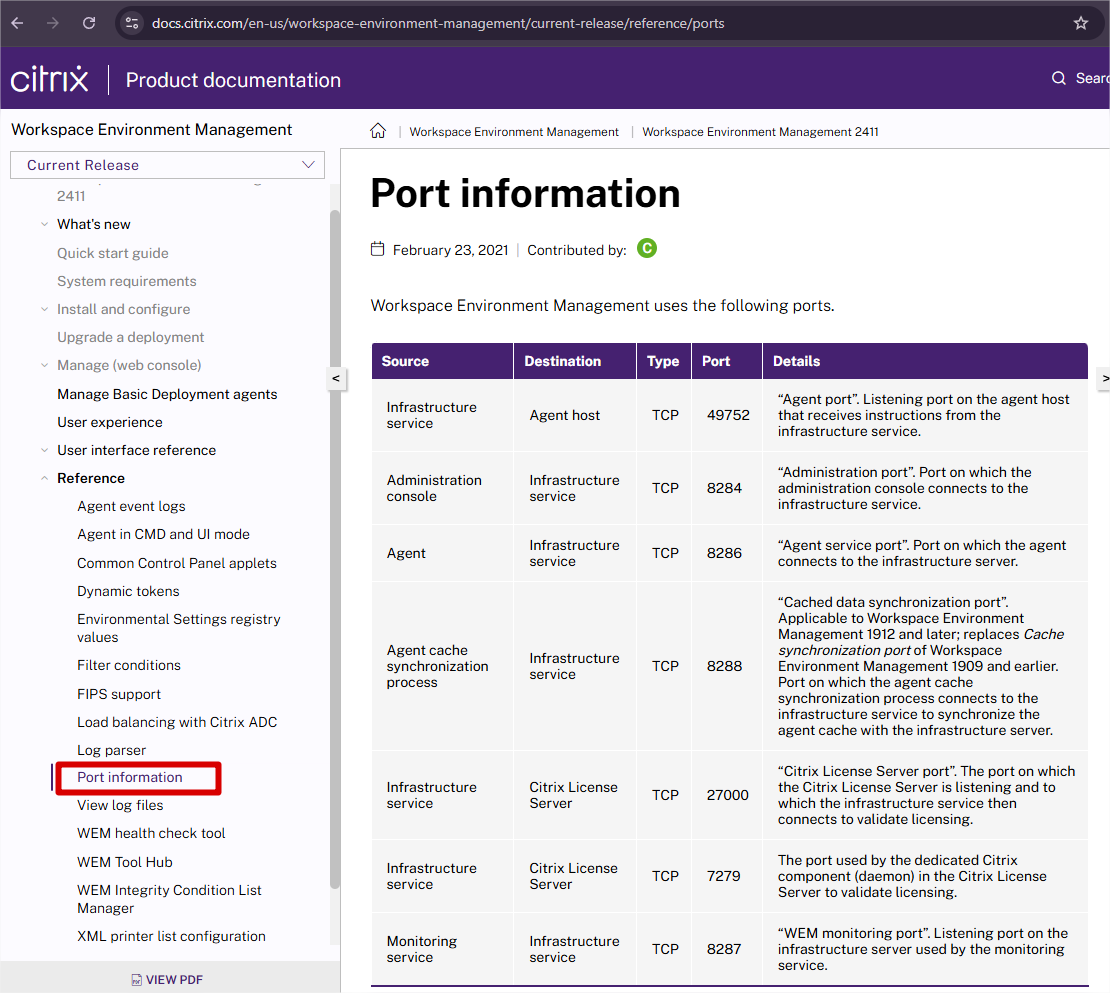The height and width of the screenshot is (993, 1110).
Task: Open search with the magnifier icon
Action: (1058, 79)
